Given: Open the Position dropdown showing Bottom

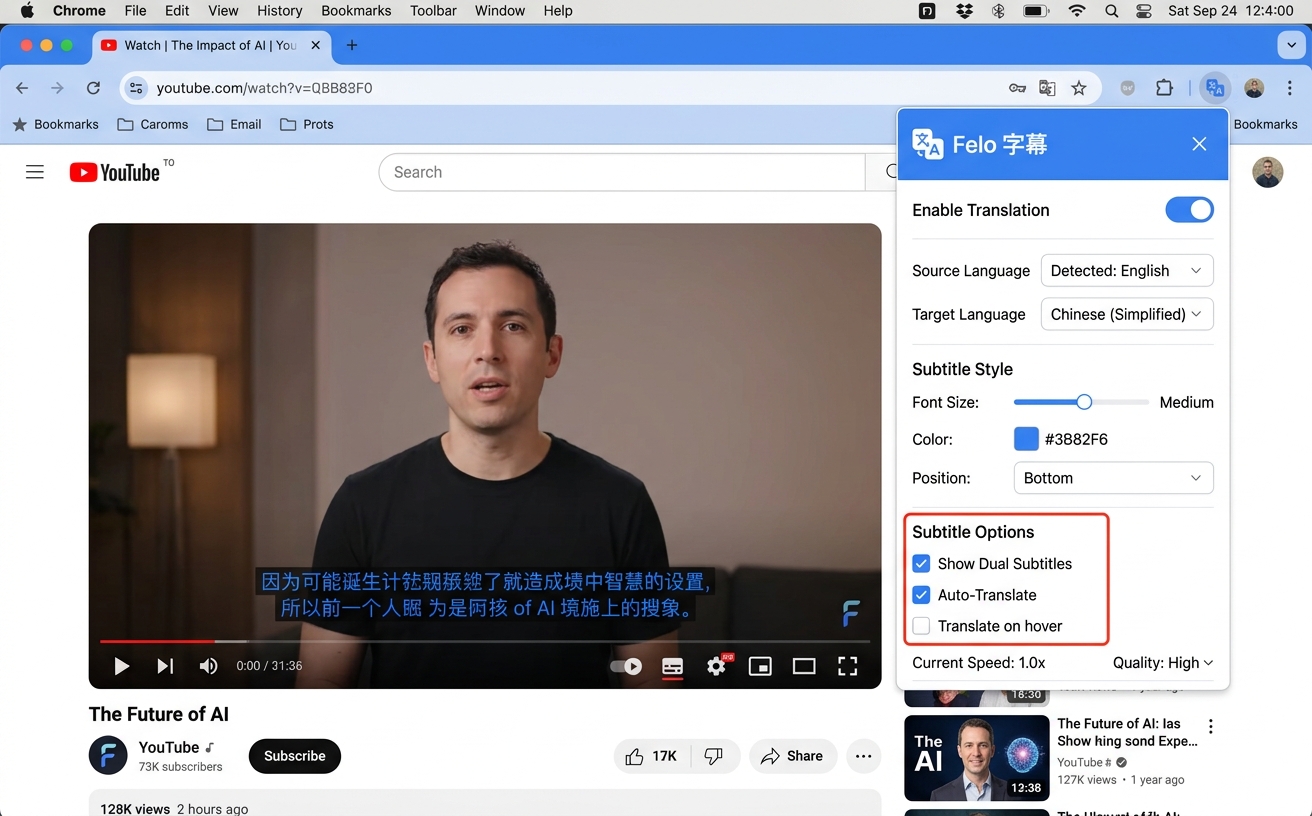Looking at the screenshot, I should click(x=1113, y=478).
